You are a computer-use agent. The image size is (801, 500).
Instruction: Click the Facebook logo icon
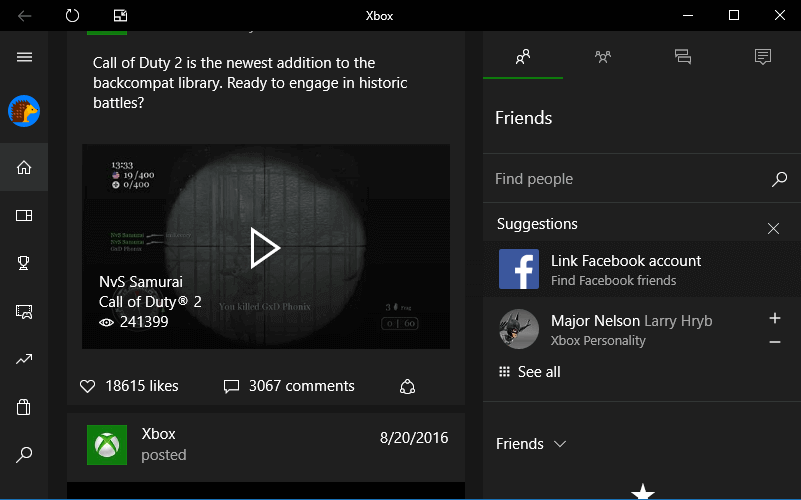coord(519,269)
